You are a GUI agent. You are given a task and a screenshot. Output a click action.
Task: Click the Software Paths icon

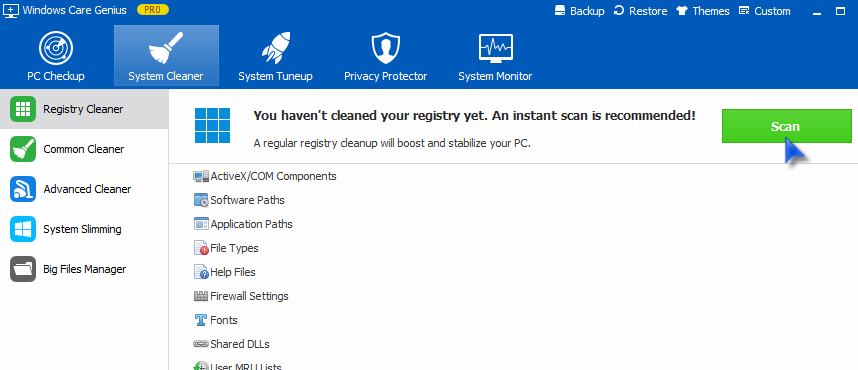pos(201,200)
